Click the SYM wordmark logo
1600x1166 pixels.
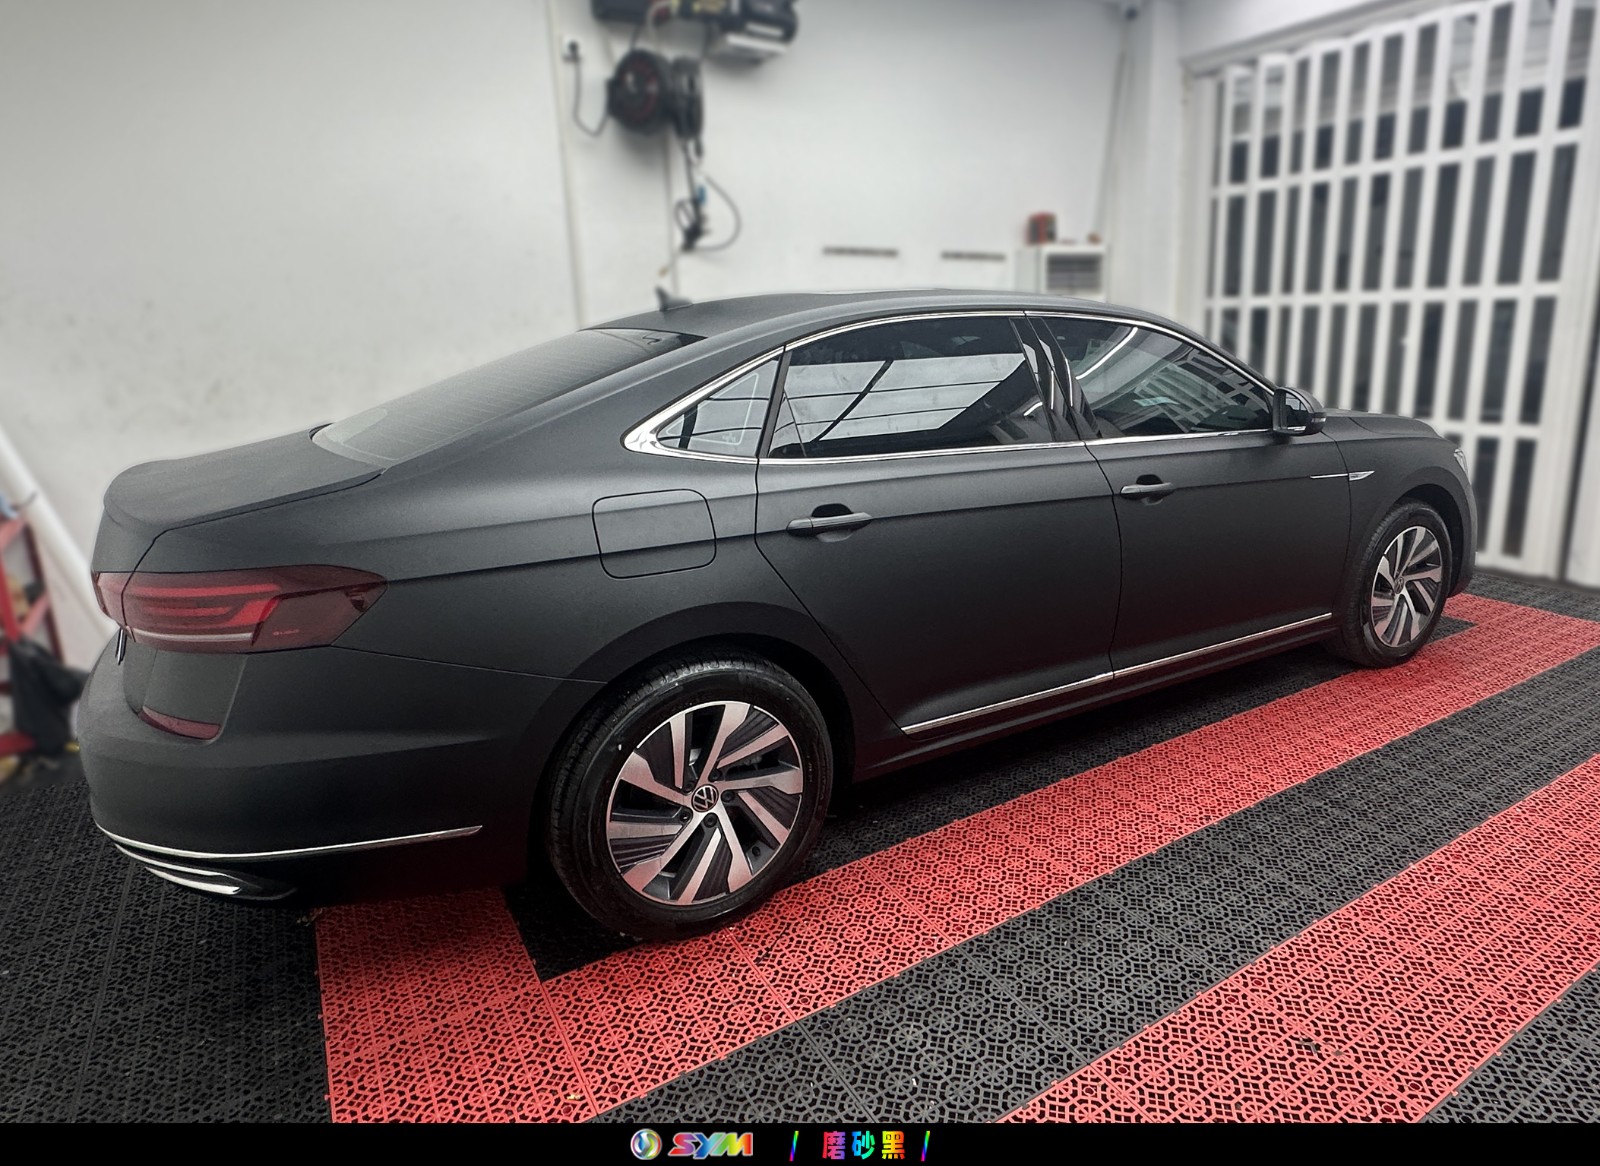711,1144
